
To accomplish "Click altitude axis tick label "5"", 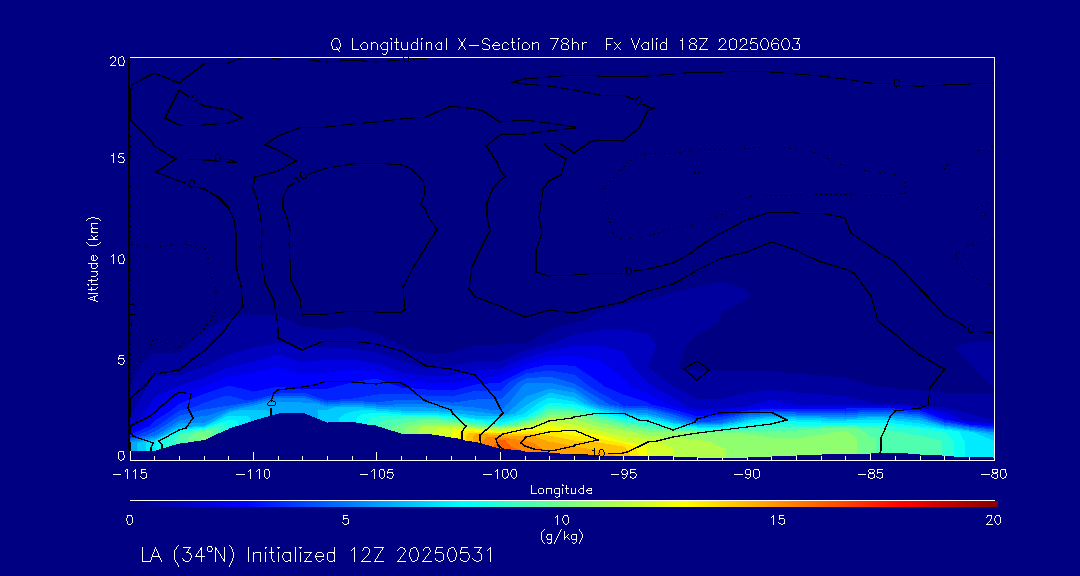I will 121,360.
